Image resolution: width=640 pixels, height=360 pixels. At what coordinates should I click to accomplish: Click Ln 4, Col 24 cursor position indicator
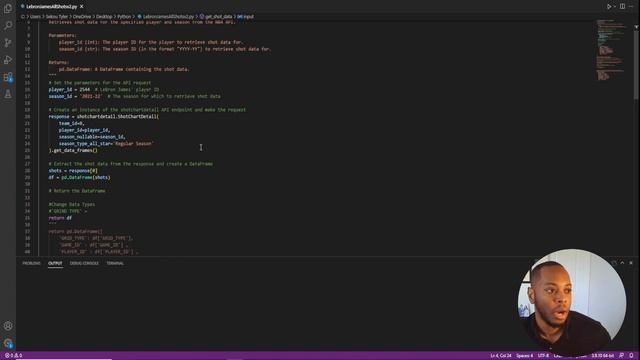click(500, 356)
